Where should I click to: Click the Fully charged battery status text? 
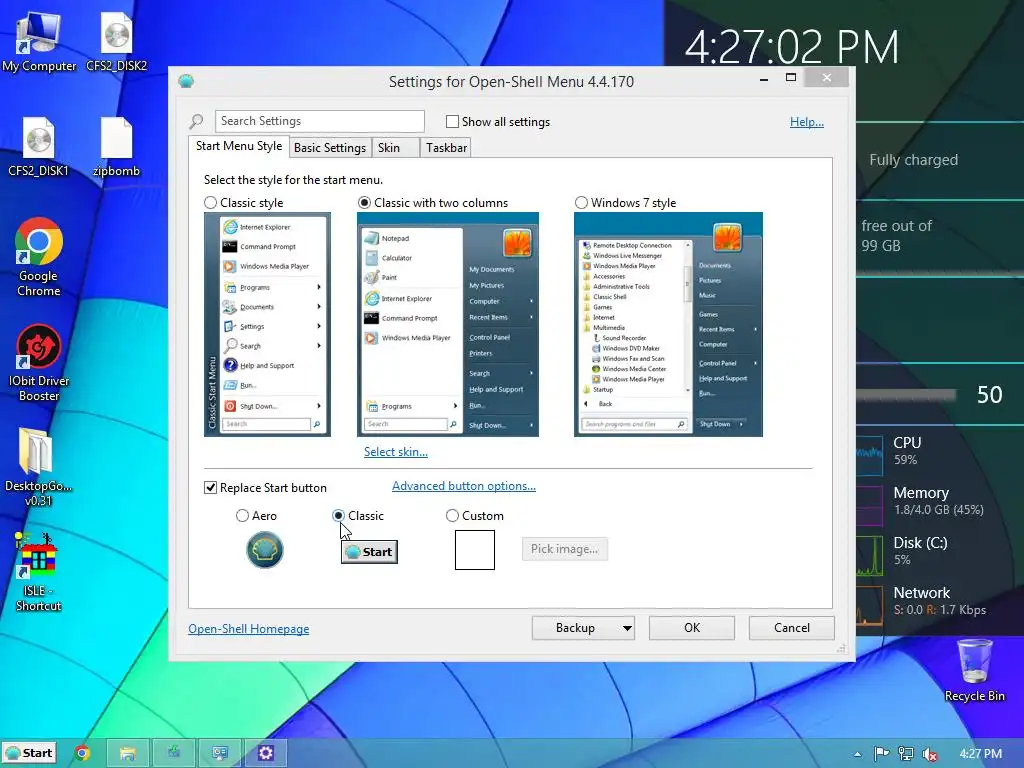(913, 160)
